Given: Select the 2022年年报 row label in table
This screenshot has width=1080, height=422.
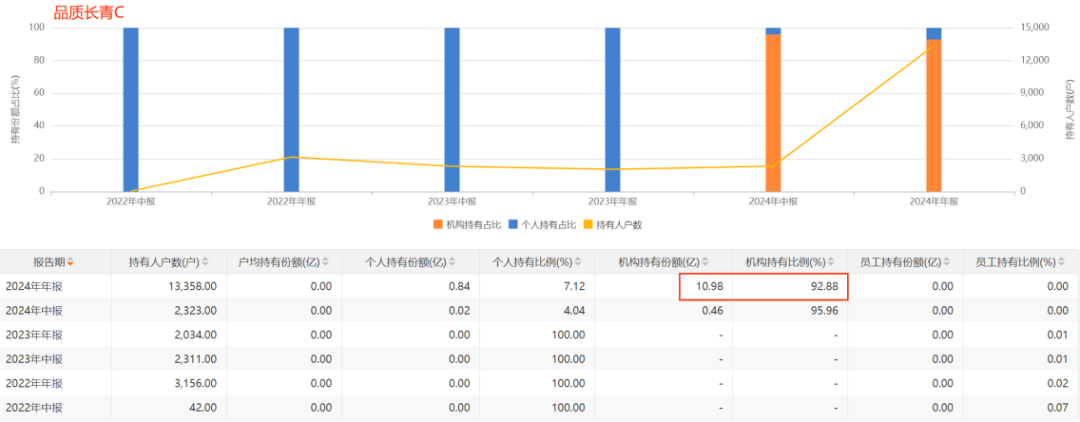Looking at the screenshot, I should pyautogui.click(x=34, y=383).
